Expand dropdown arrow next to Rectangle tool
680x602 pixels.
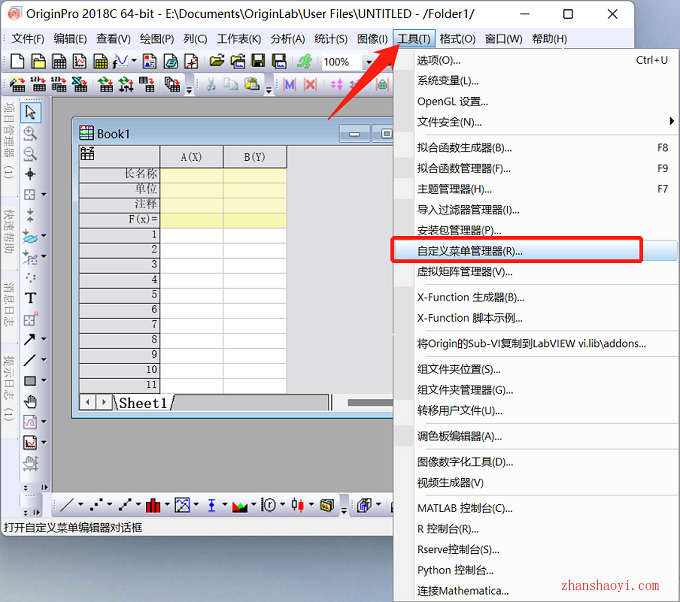click(x=44, y=380)
